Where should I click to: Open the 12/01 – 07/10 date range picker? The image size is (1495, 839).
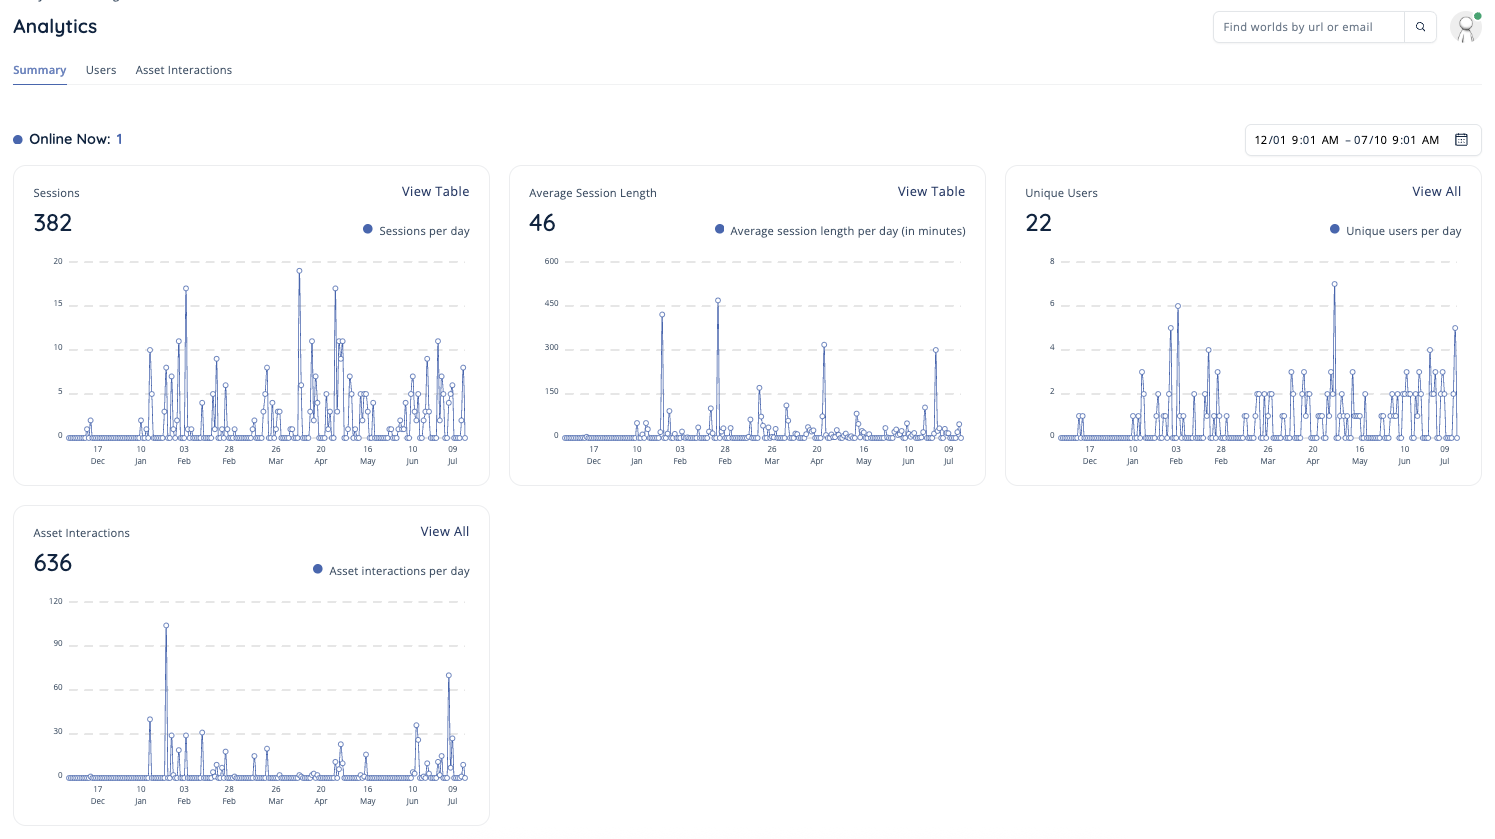(x=1363, y=140)
